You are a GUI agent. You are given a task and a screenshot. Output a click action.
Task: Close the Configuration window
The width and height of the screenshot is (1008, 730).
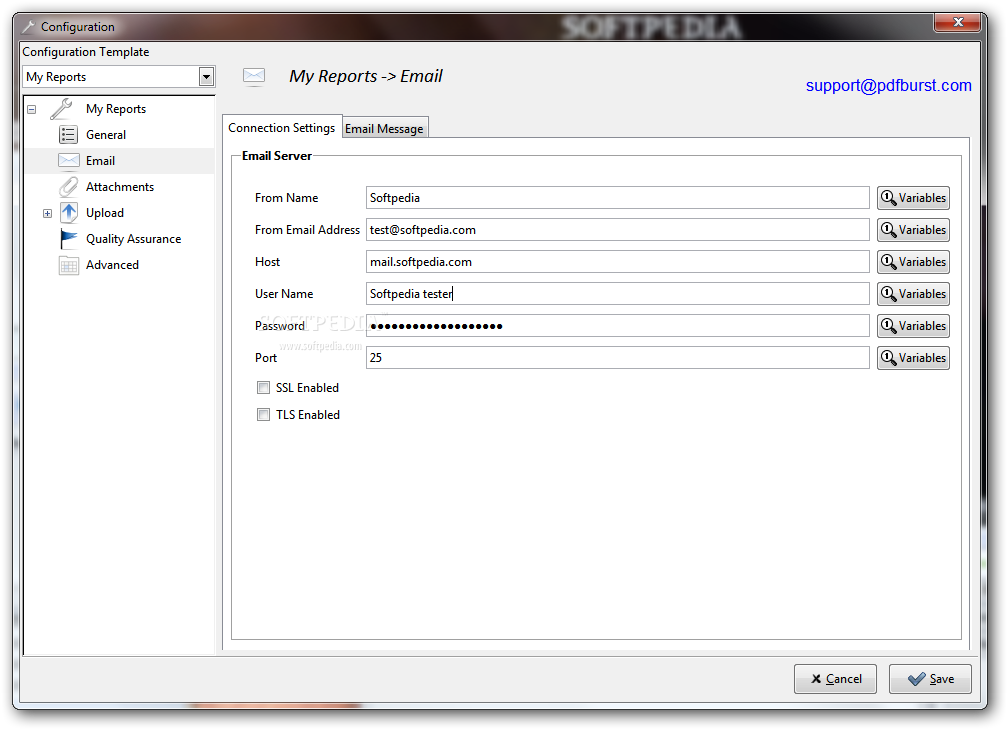click(957, 22)
